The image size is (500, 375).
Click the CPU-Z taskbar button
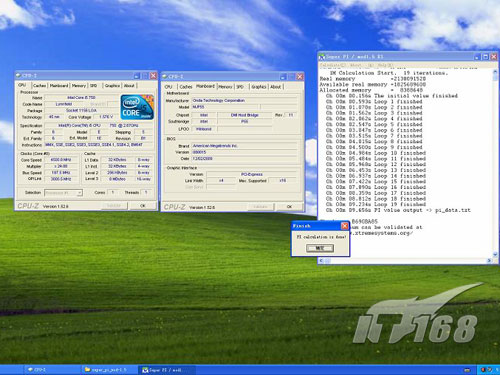point(51,370)
